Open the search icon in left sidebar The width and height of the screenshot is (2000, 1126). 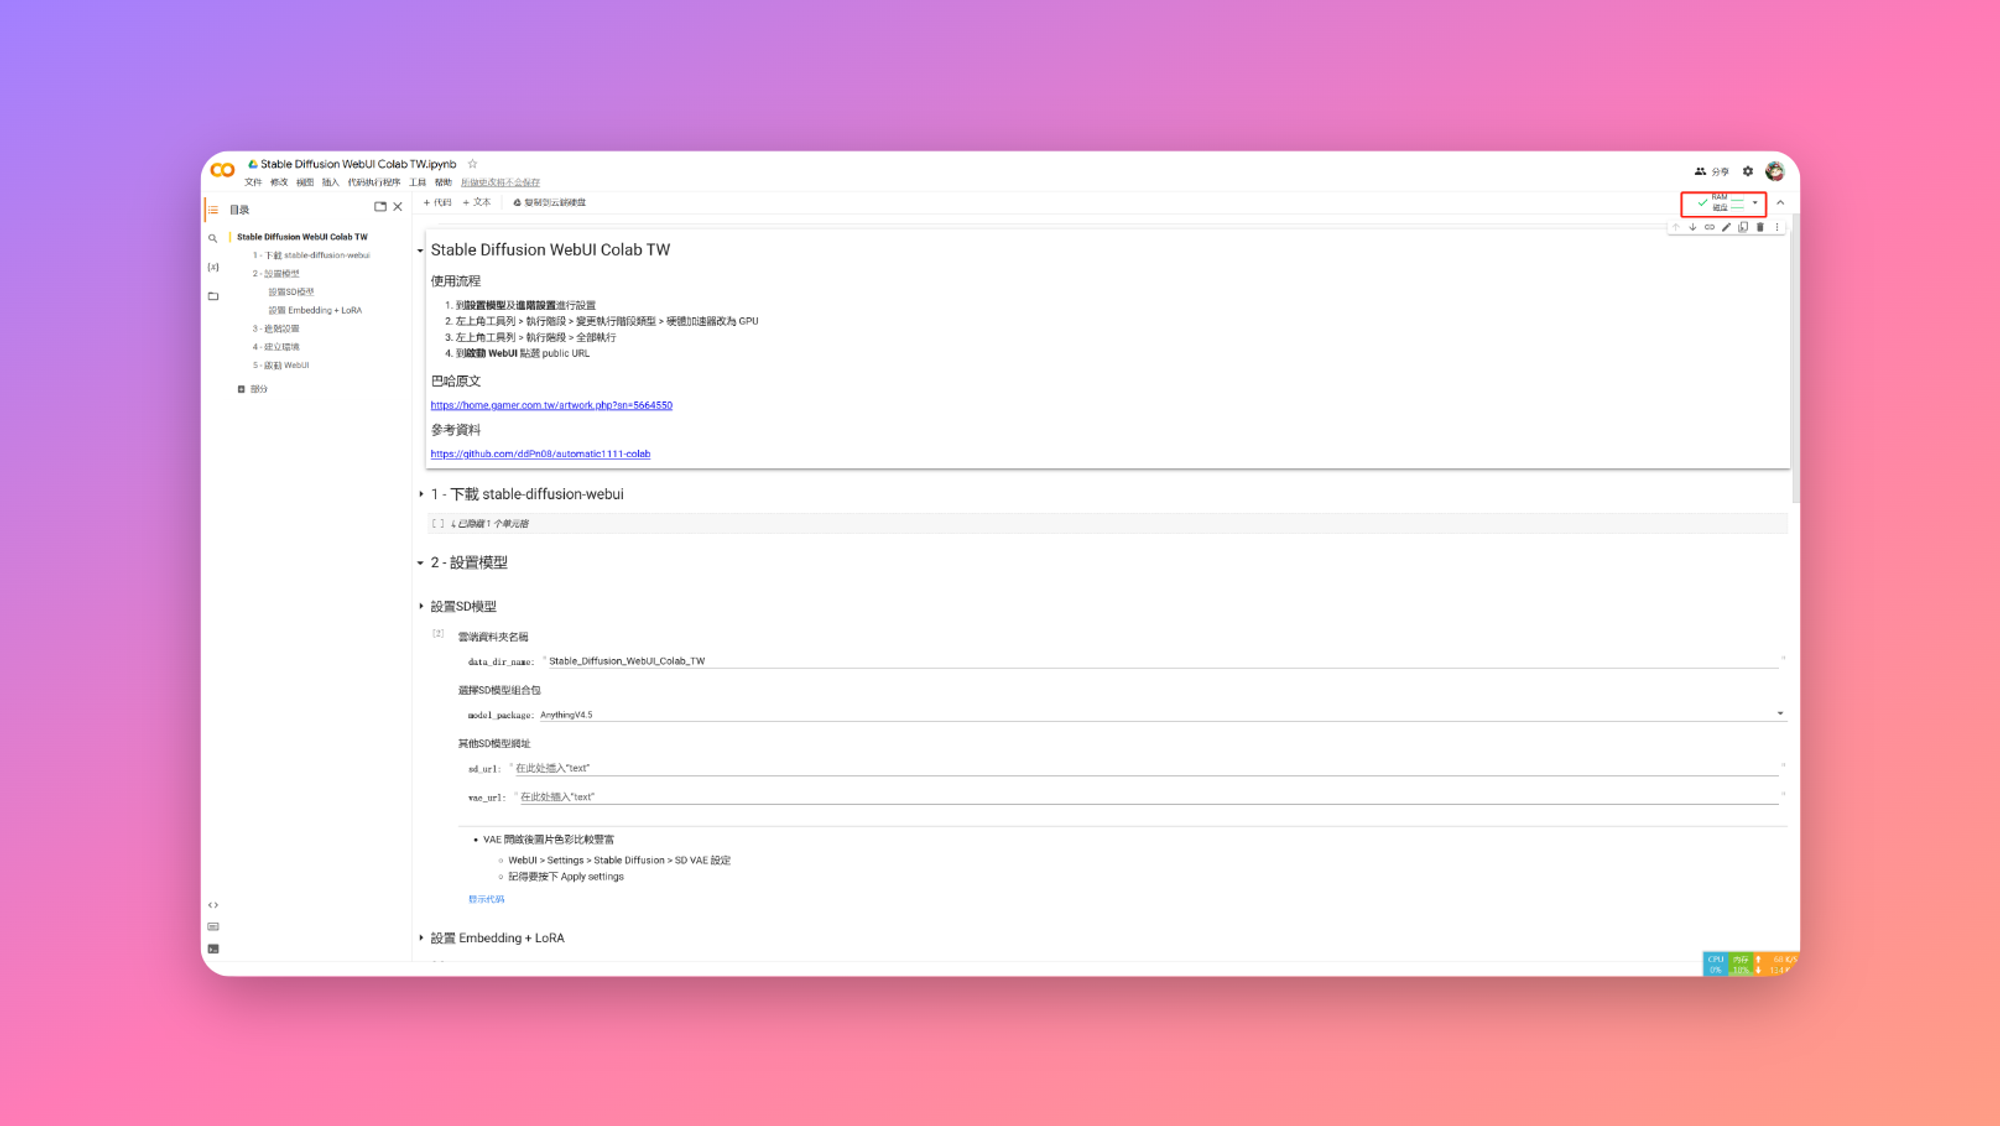click(213, 238)
